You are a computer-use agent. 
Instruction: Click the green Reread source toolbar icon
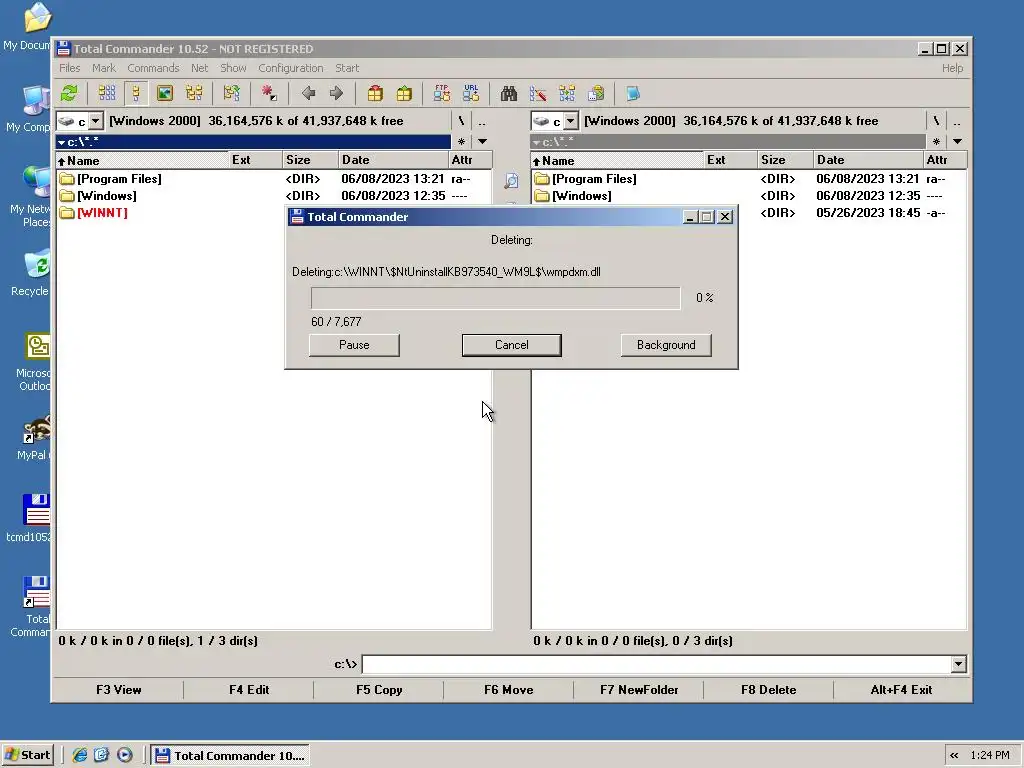coord(69,93)
